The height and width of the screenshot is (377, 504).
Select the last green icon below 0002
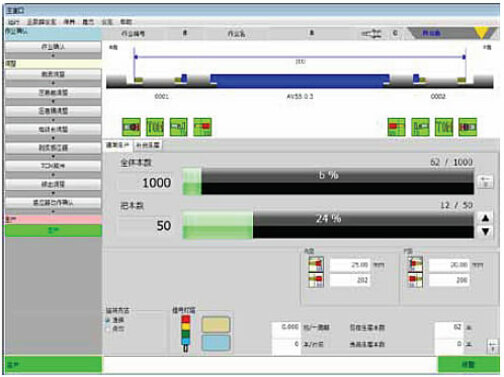pyautogui.click(x=468, y=127)
